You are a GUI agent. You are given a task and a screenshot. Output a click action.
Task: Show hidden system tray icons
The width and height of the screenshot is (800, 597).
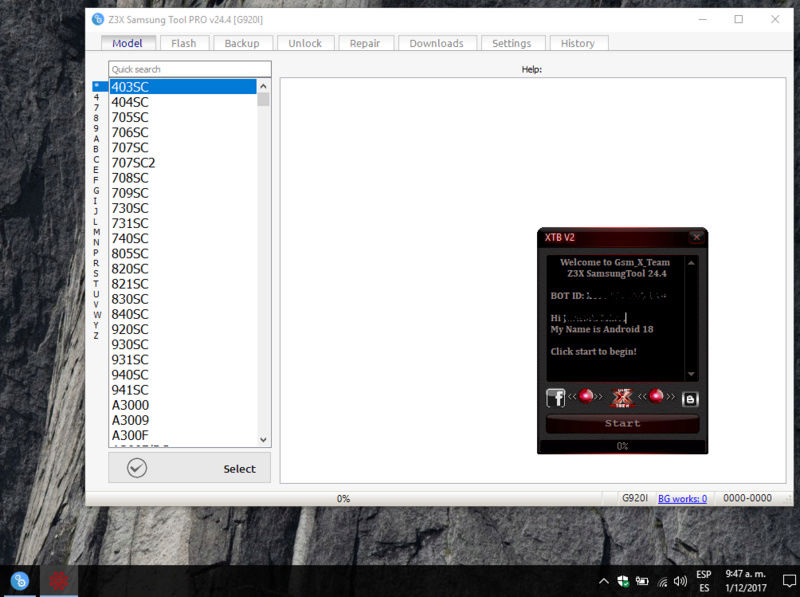click(604, 581)
